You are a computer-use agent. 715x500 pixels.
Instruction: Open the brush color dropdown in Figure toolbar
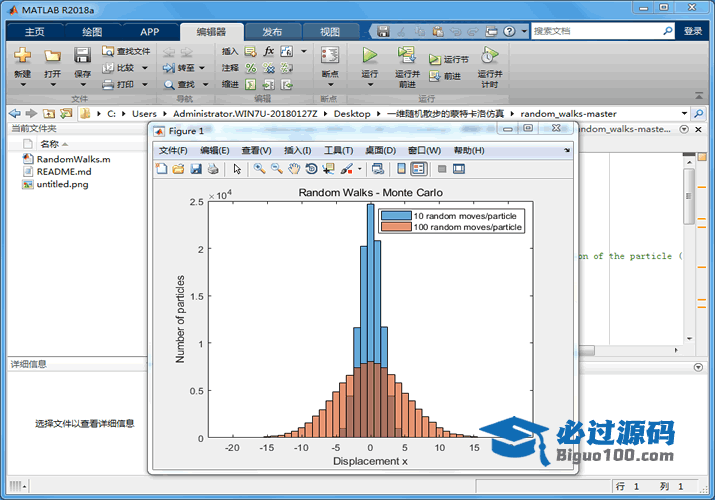click(359, 169)
